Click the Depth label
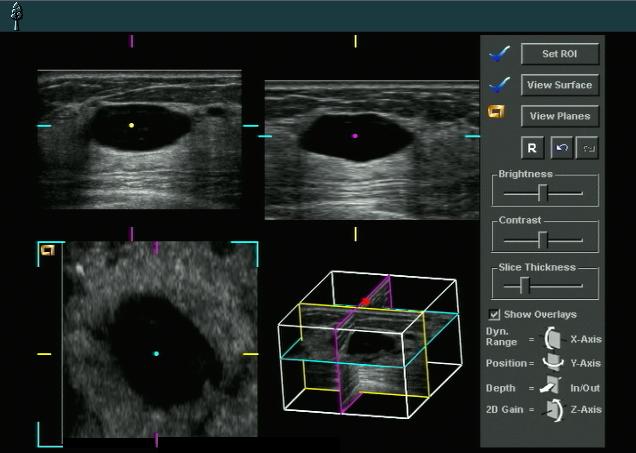This screenshot has height=453, width=636. coord(501,388)
